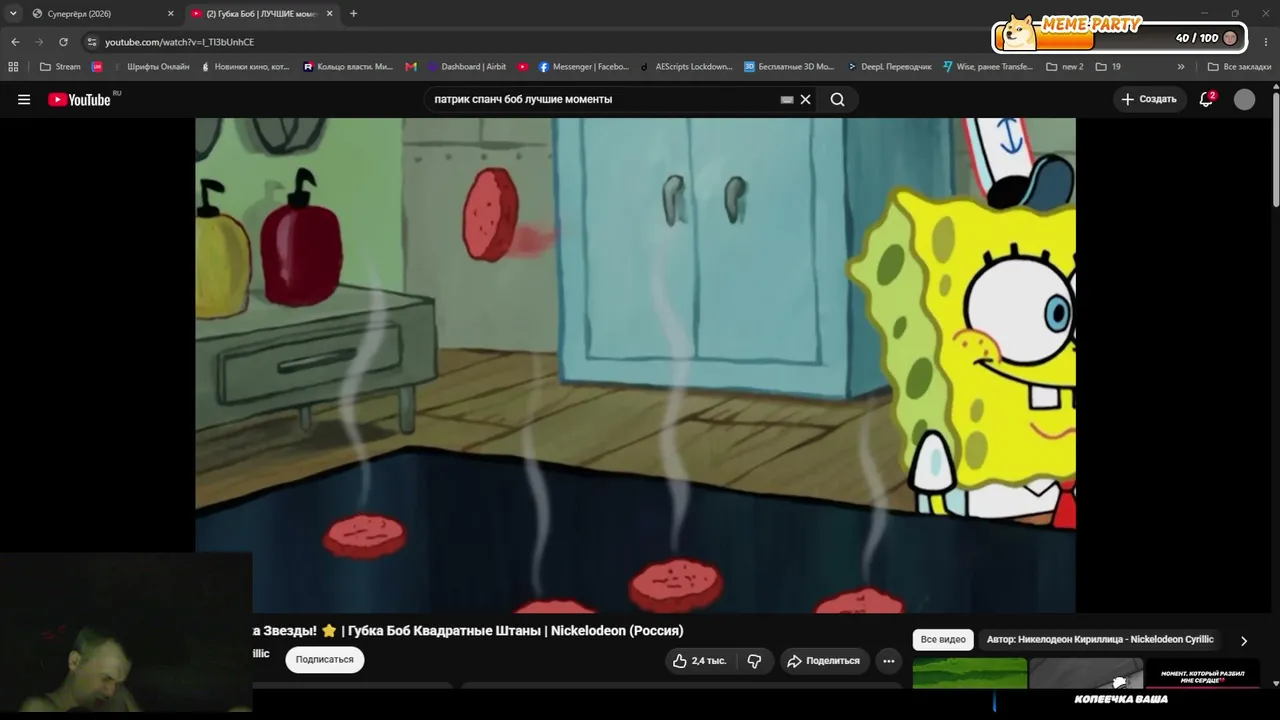
Task: Dislike the video with thumbs down
Action: [754, 660]
